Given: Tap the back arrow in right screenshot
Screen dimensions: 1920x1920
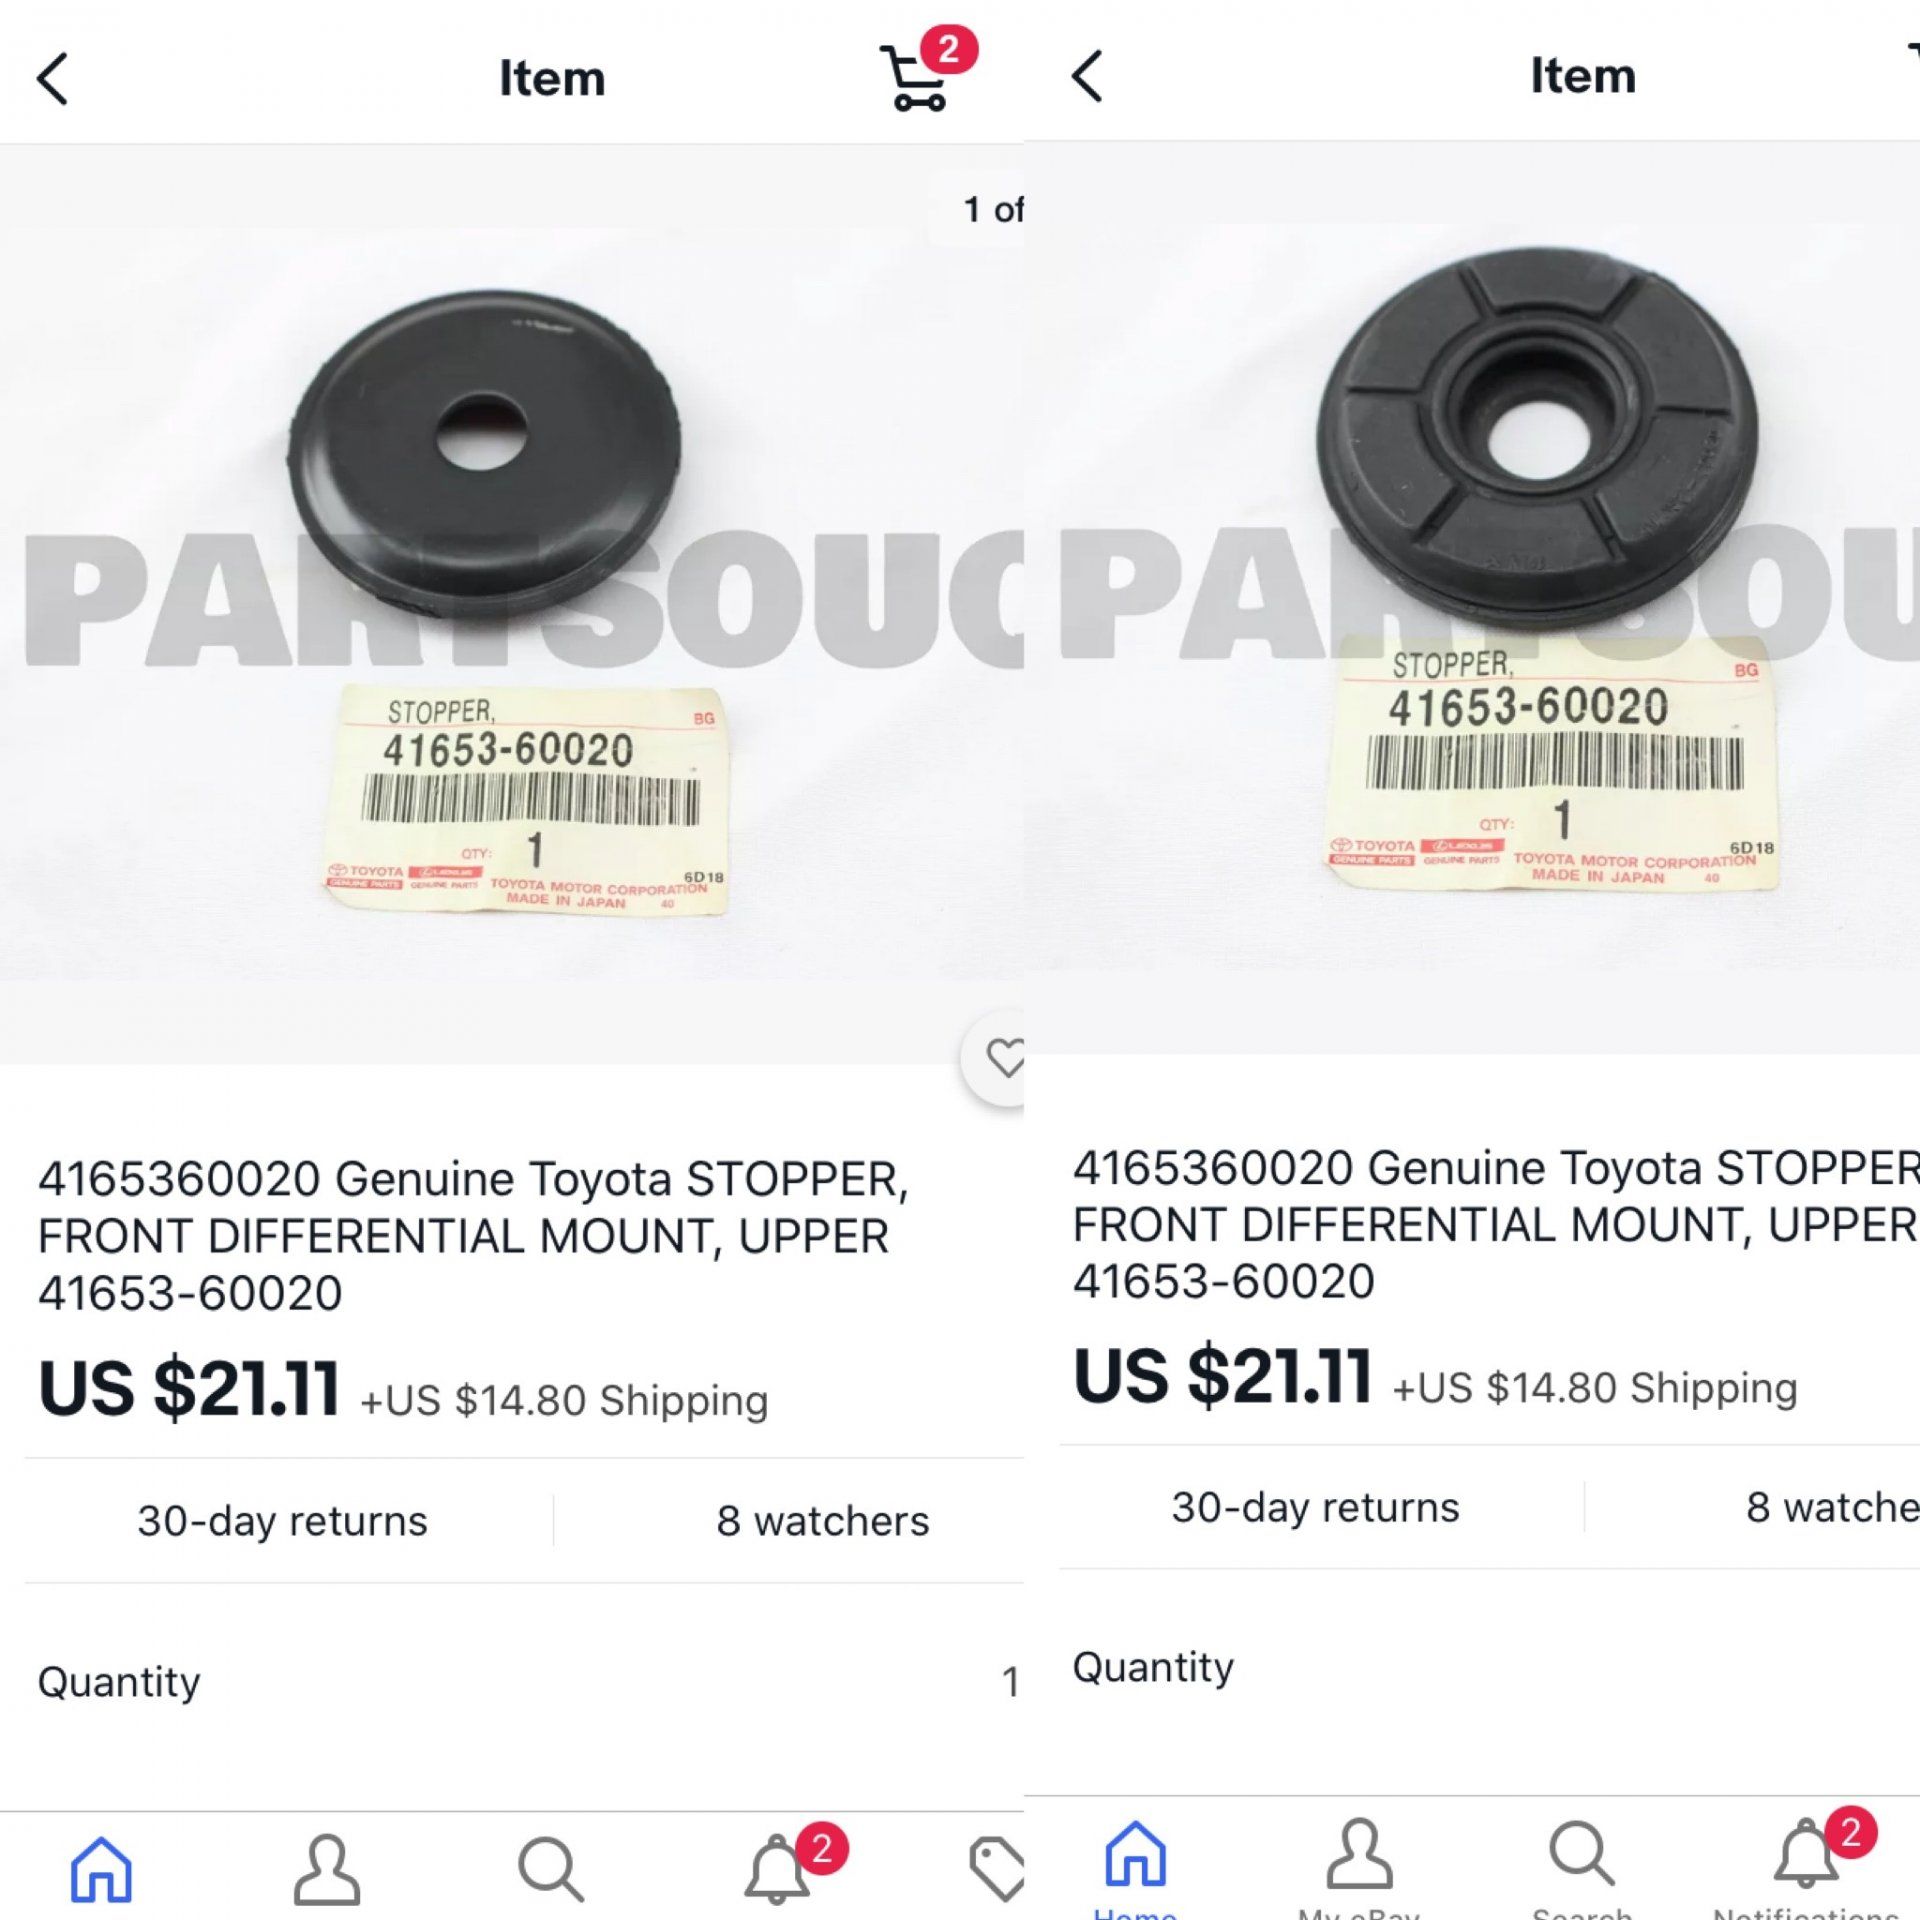Looking at the screenshot, I should tap(1087, 76).
